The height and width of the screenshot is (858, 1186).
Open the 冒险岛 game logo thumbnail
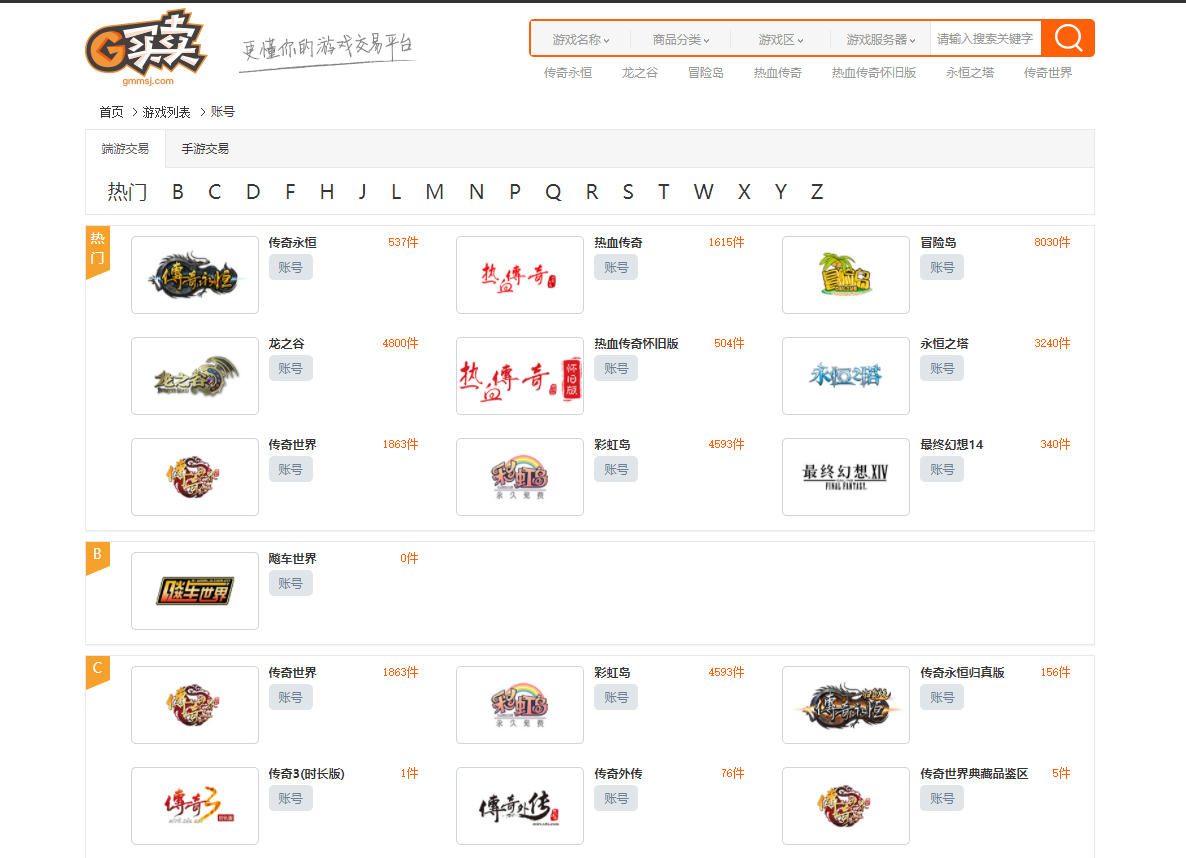click(846, 275)
